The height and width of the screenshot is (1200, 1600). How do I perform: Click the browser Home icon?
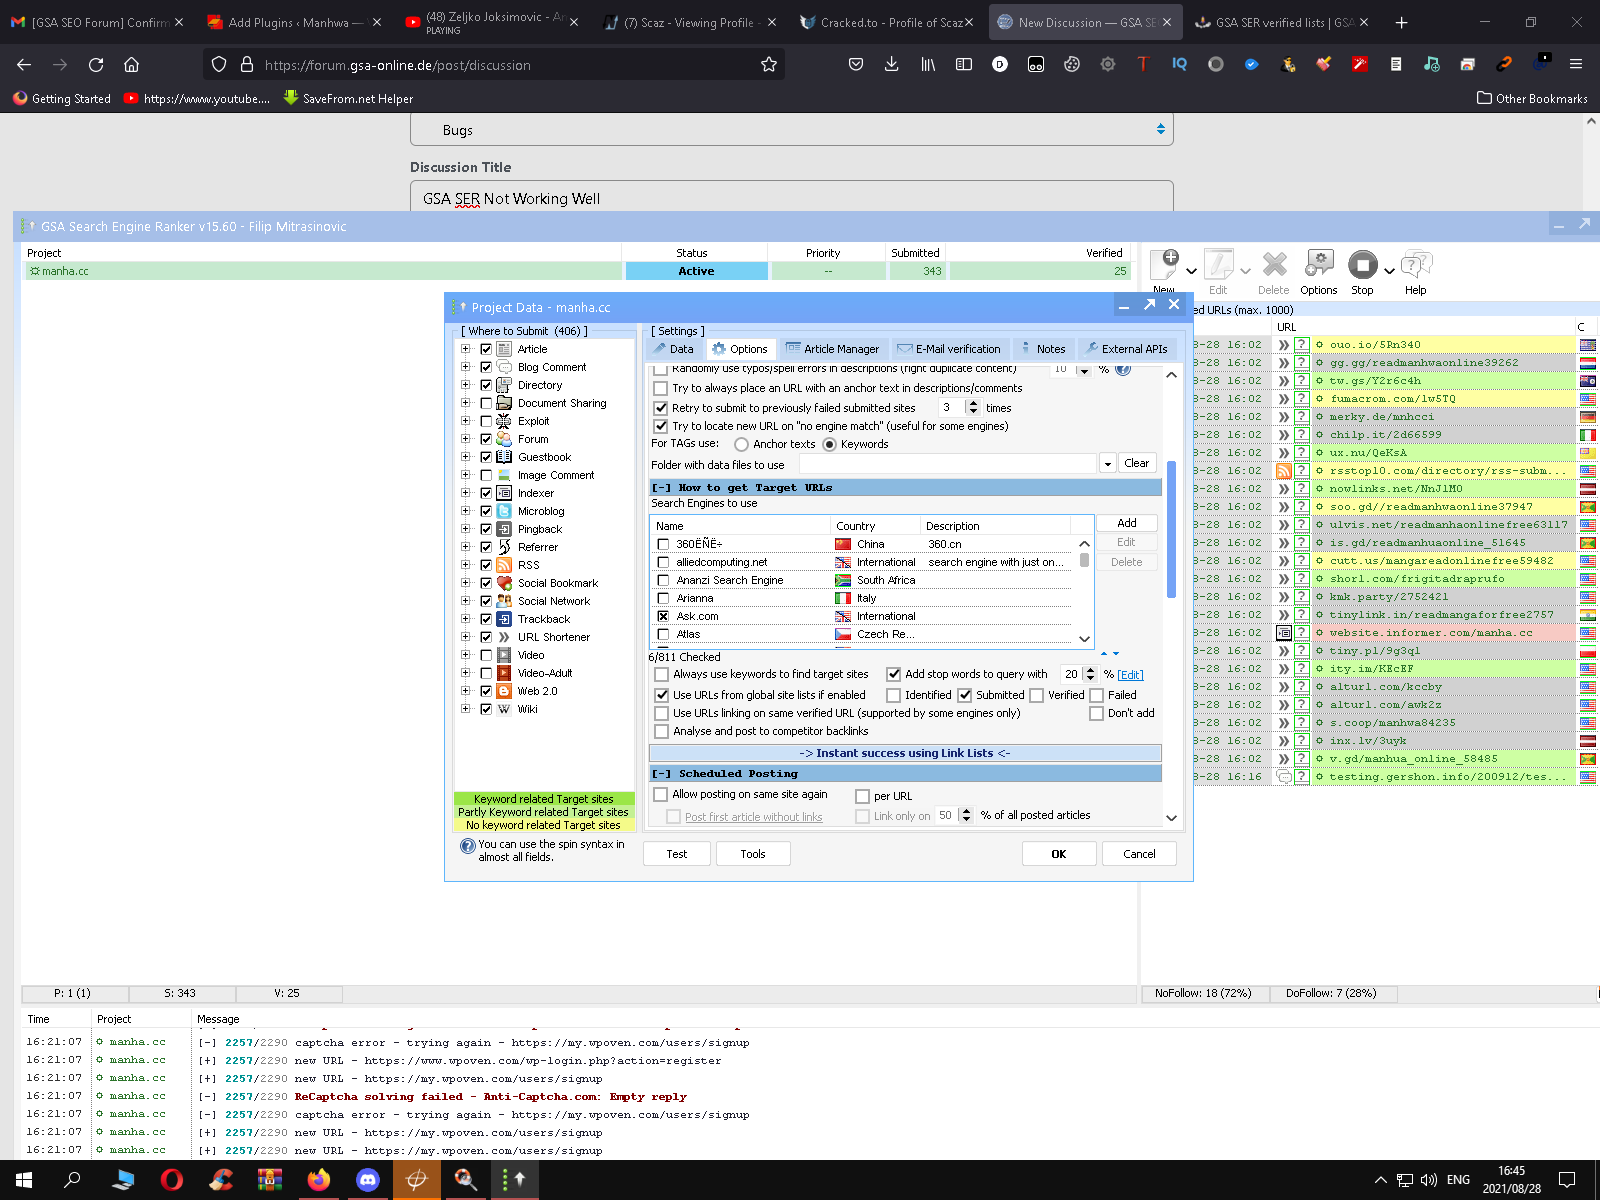coord(131,64)
